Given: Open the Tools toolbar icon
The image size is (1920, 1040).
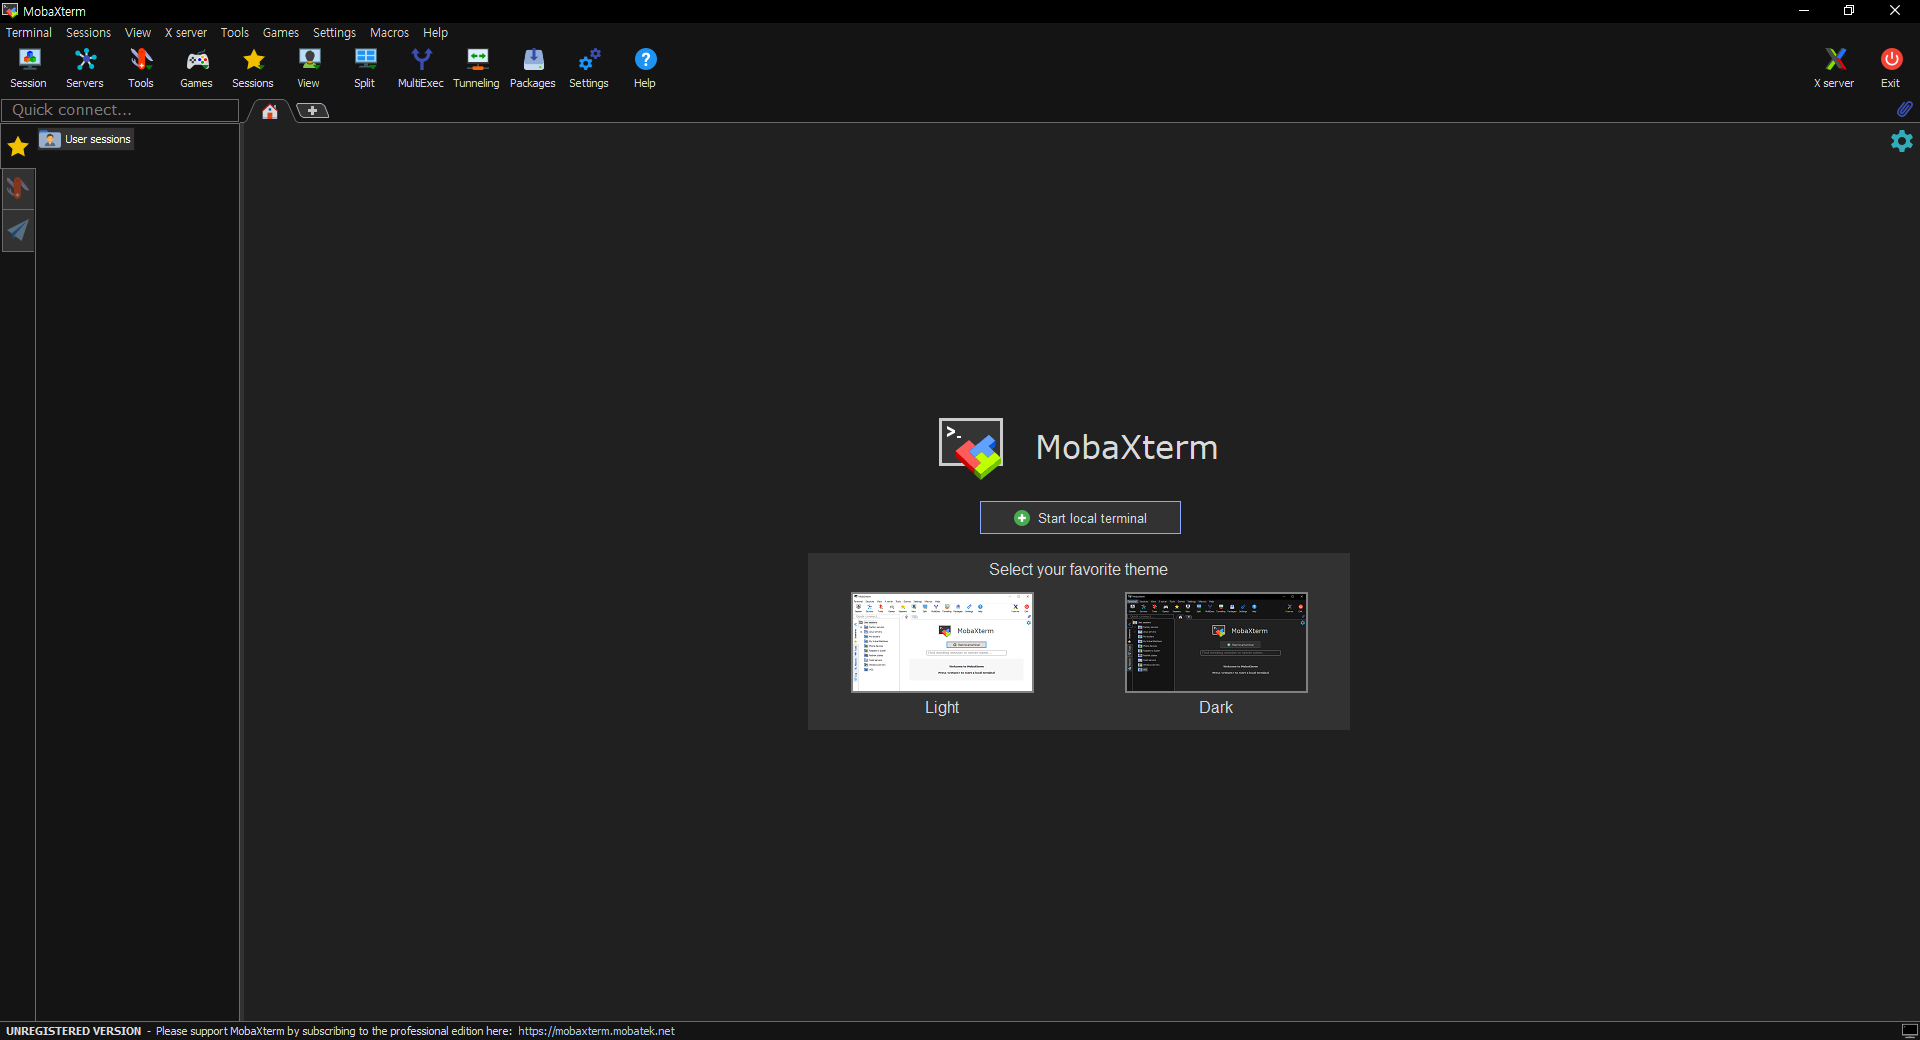Looking at the screenshot, I should (141, 69).
